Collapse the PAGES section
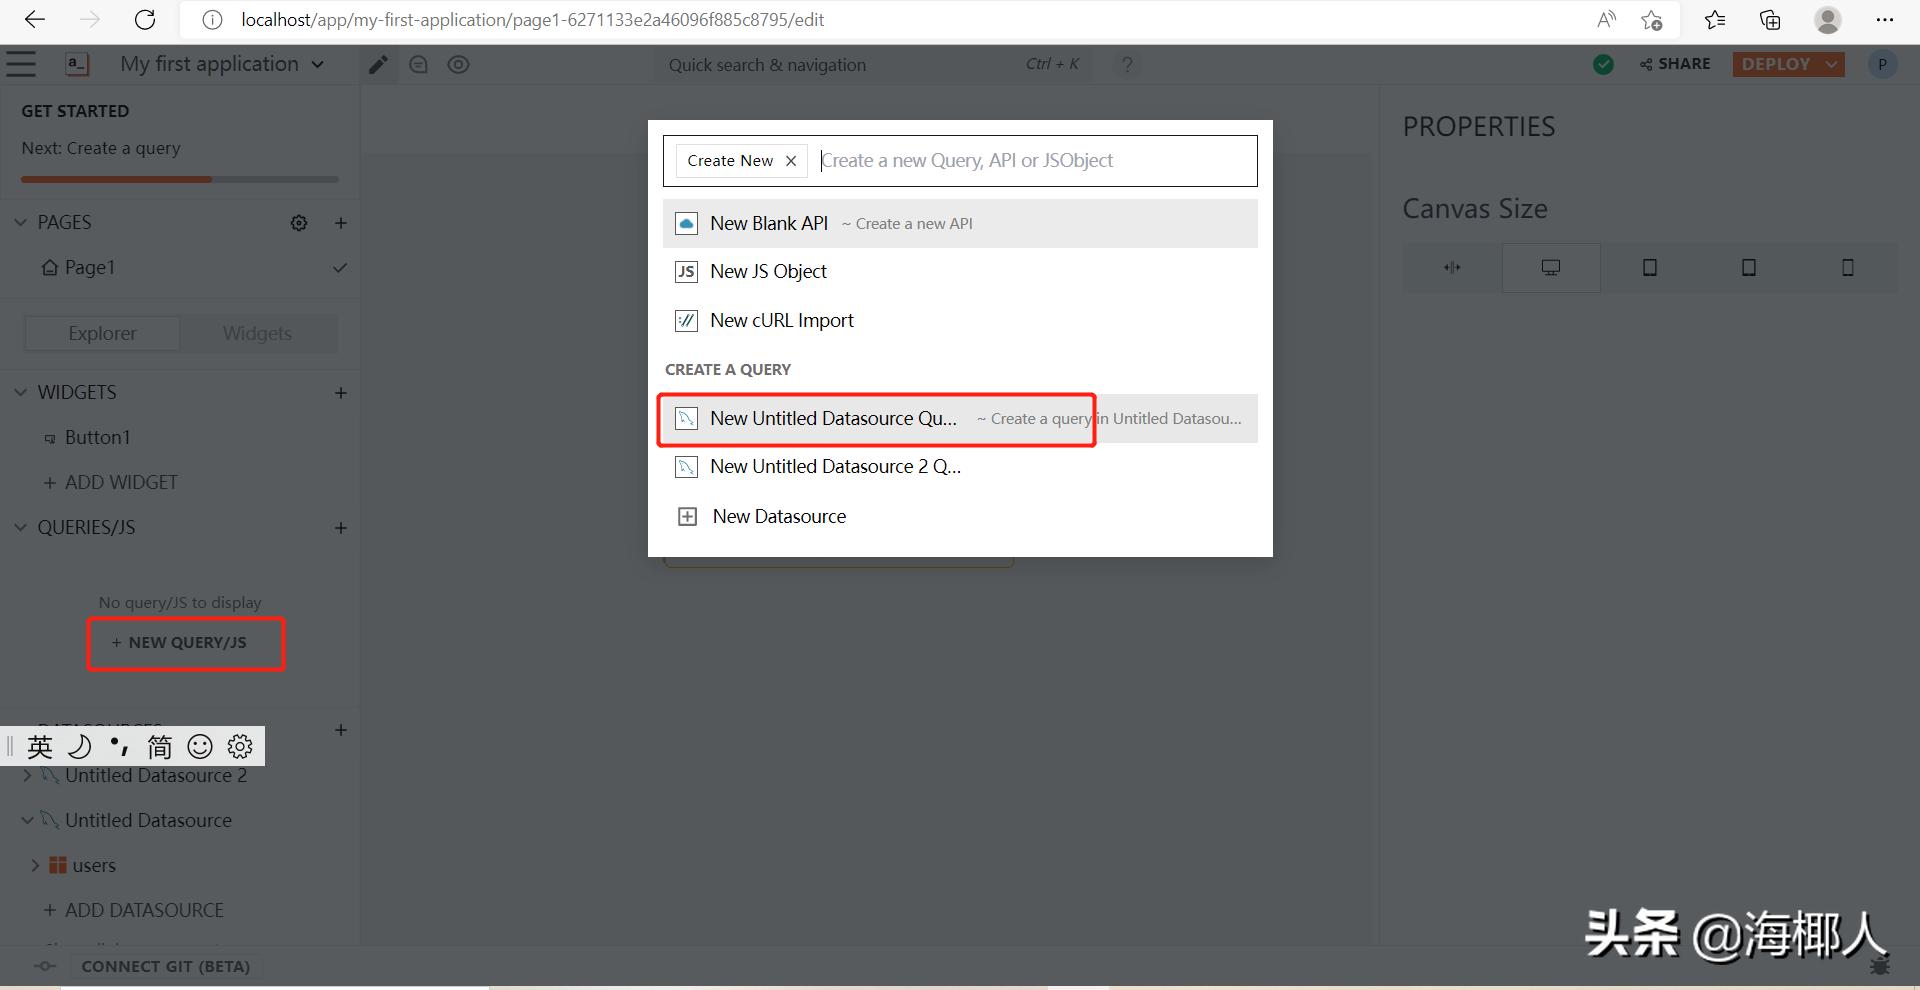This screenshot has height=990, width=1920. pyautogui.click(x=20, y=222)
